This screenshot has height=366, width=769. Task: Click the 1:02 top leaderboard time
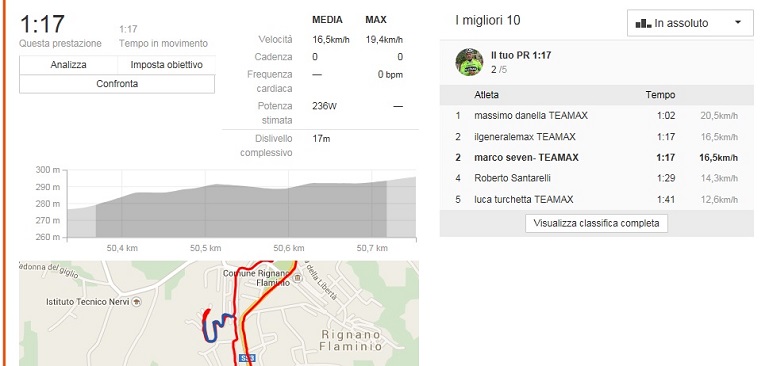click(666, 116)
